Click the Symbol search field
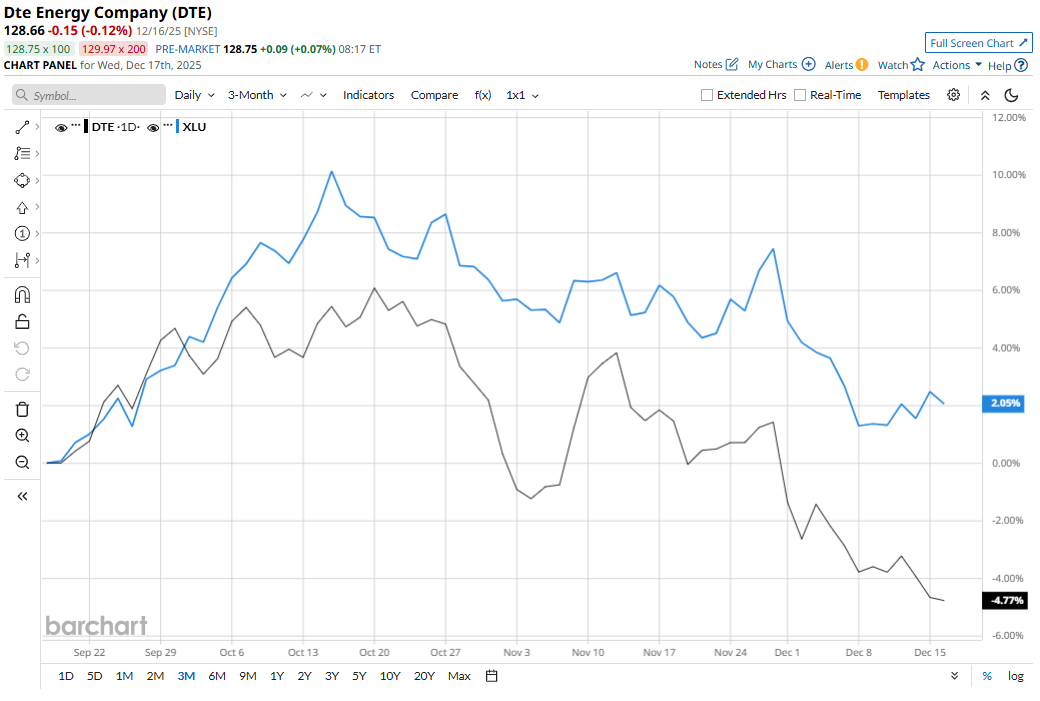This screenshot has height=701, width=1040. [x=89, y=95]
